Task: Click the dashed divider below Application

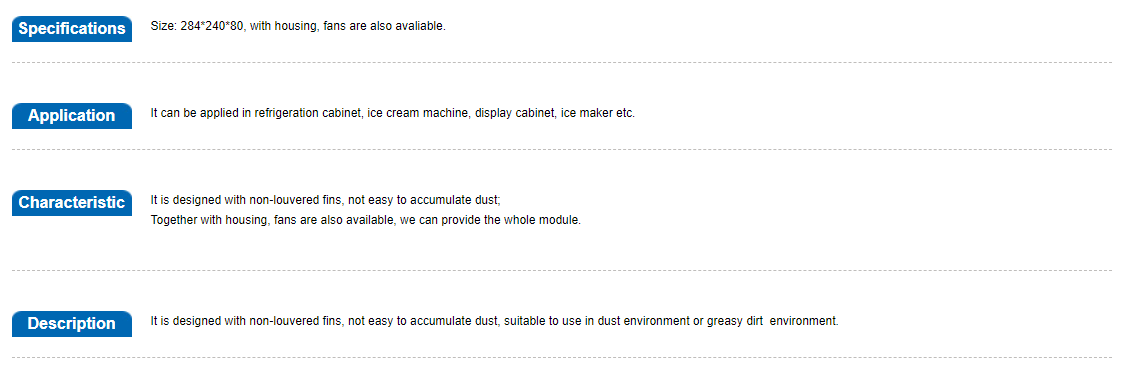Action: [562, 150]
